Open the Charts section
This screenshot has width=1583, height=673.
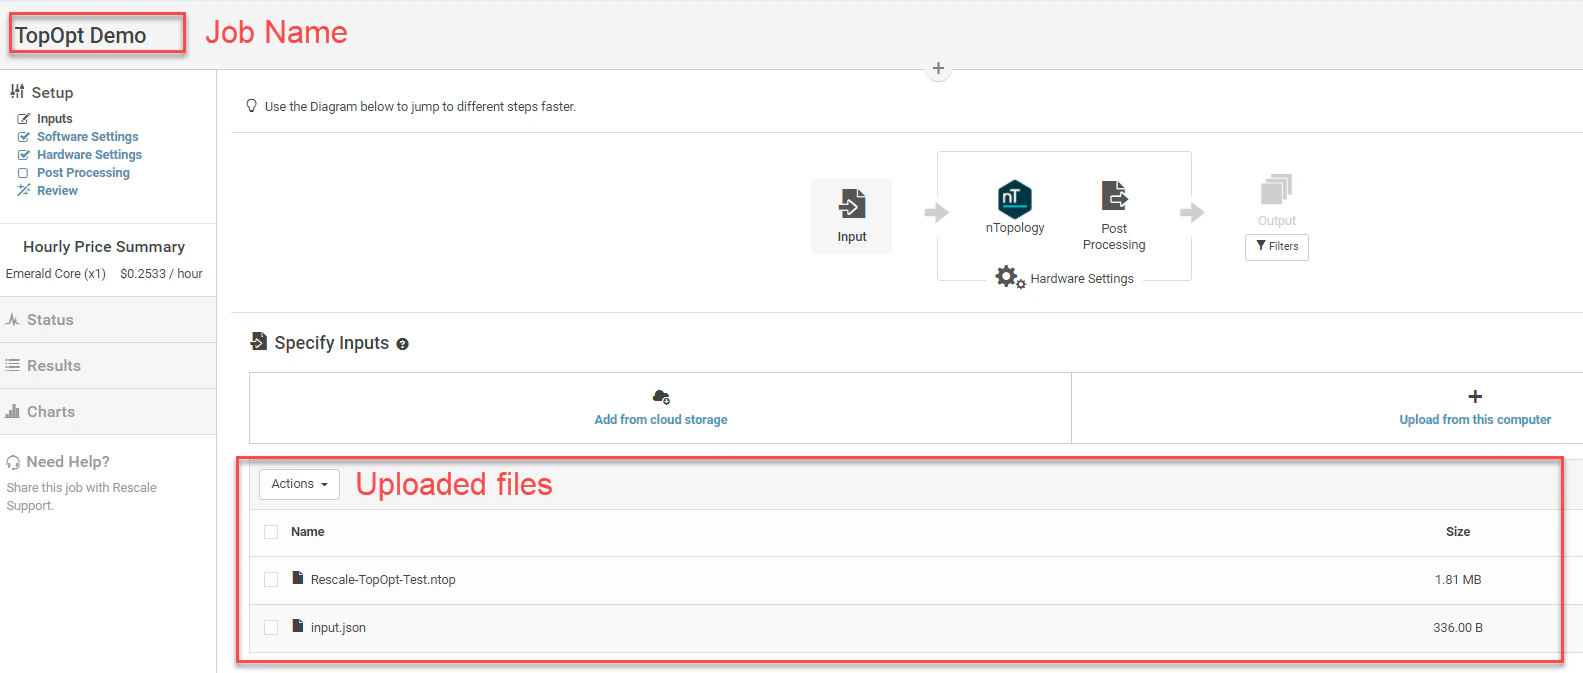tap(108, 412)
